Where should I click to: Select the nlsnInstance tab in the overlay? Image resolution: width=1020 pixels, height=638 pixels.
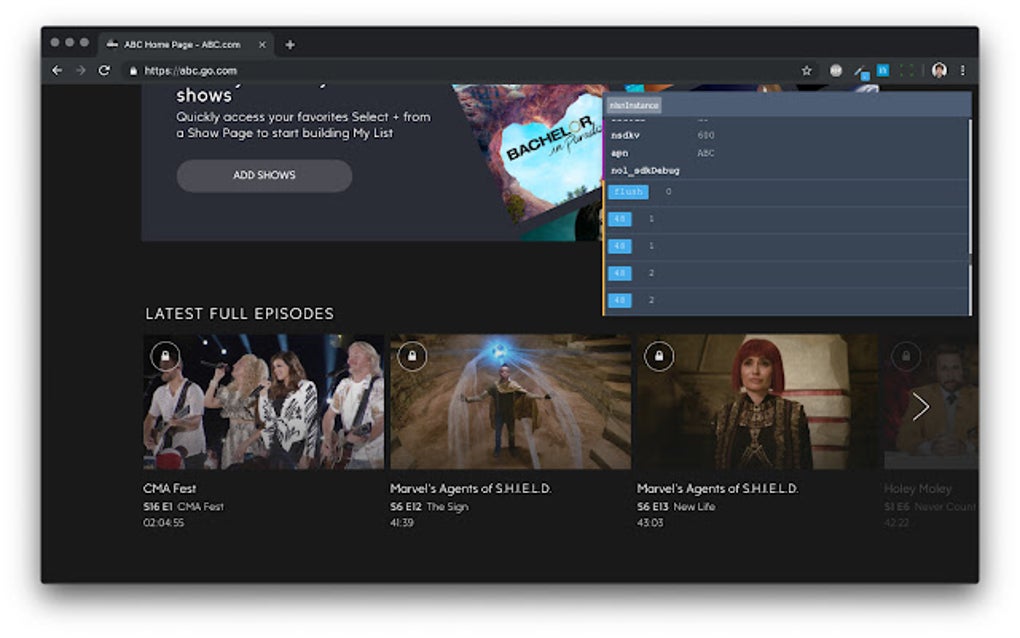[x=634, y=105]
